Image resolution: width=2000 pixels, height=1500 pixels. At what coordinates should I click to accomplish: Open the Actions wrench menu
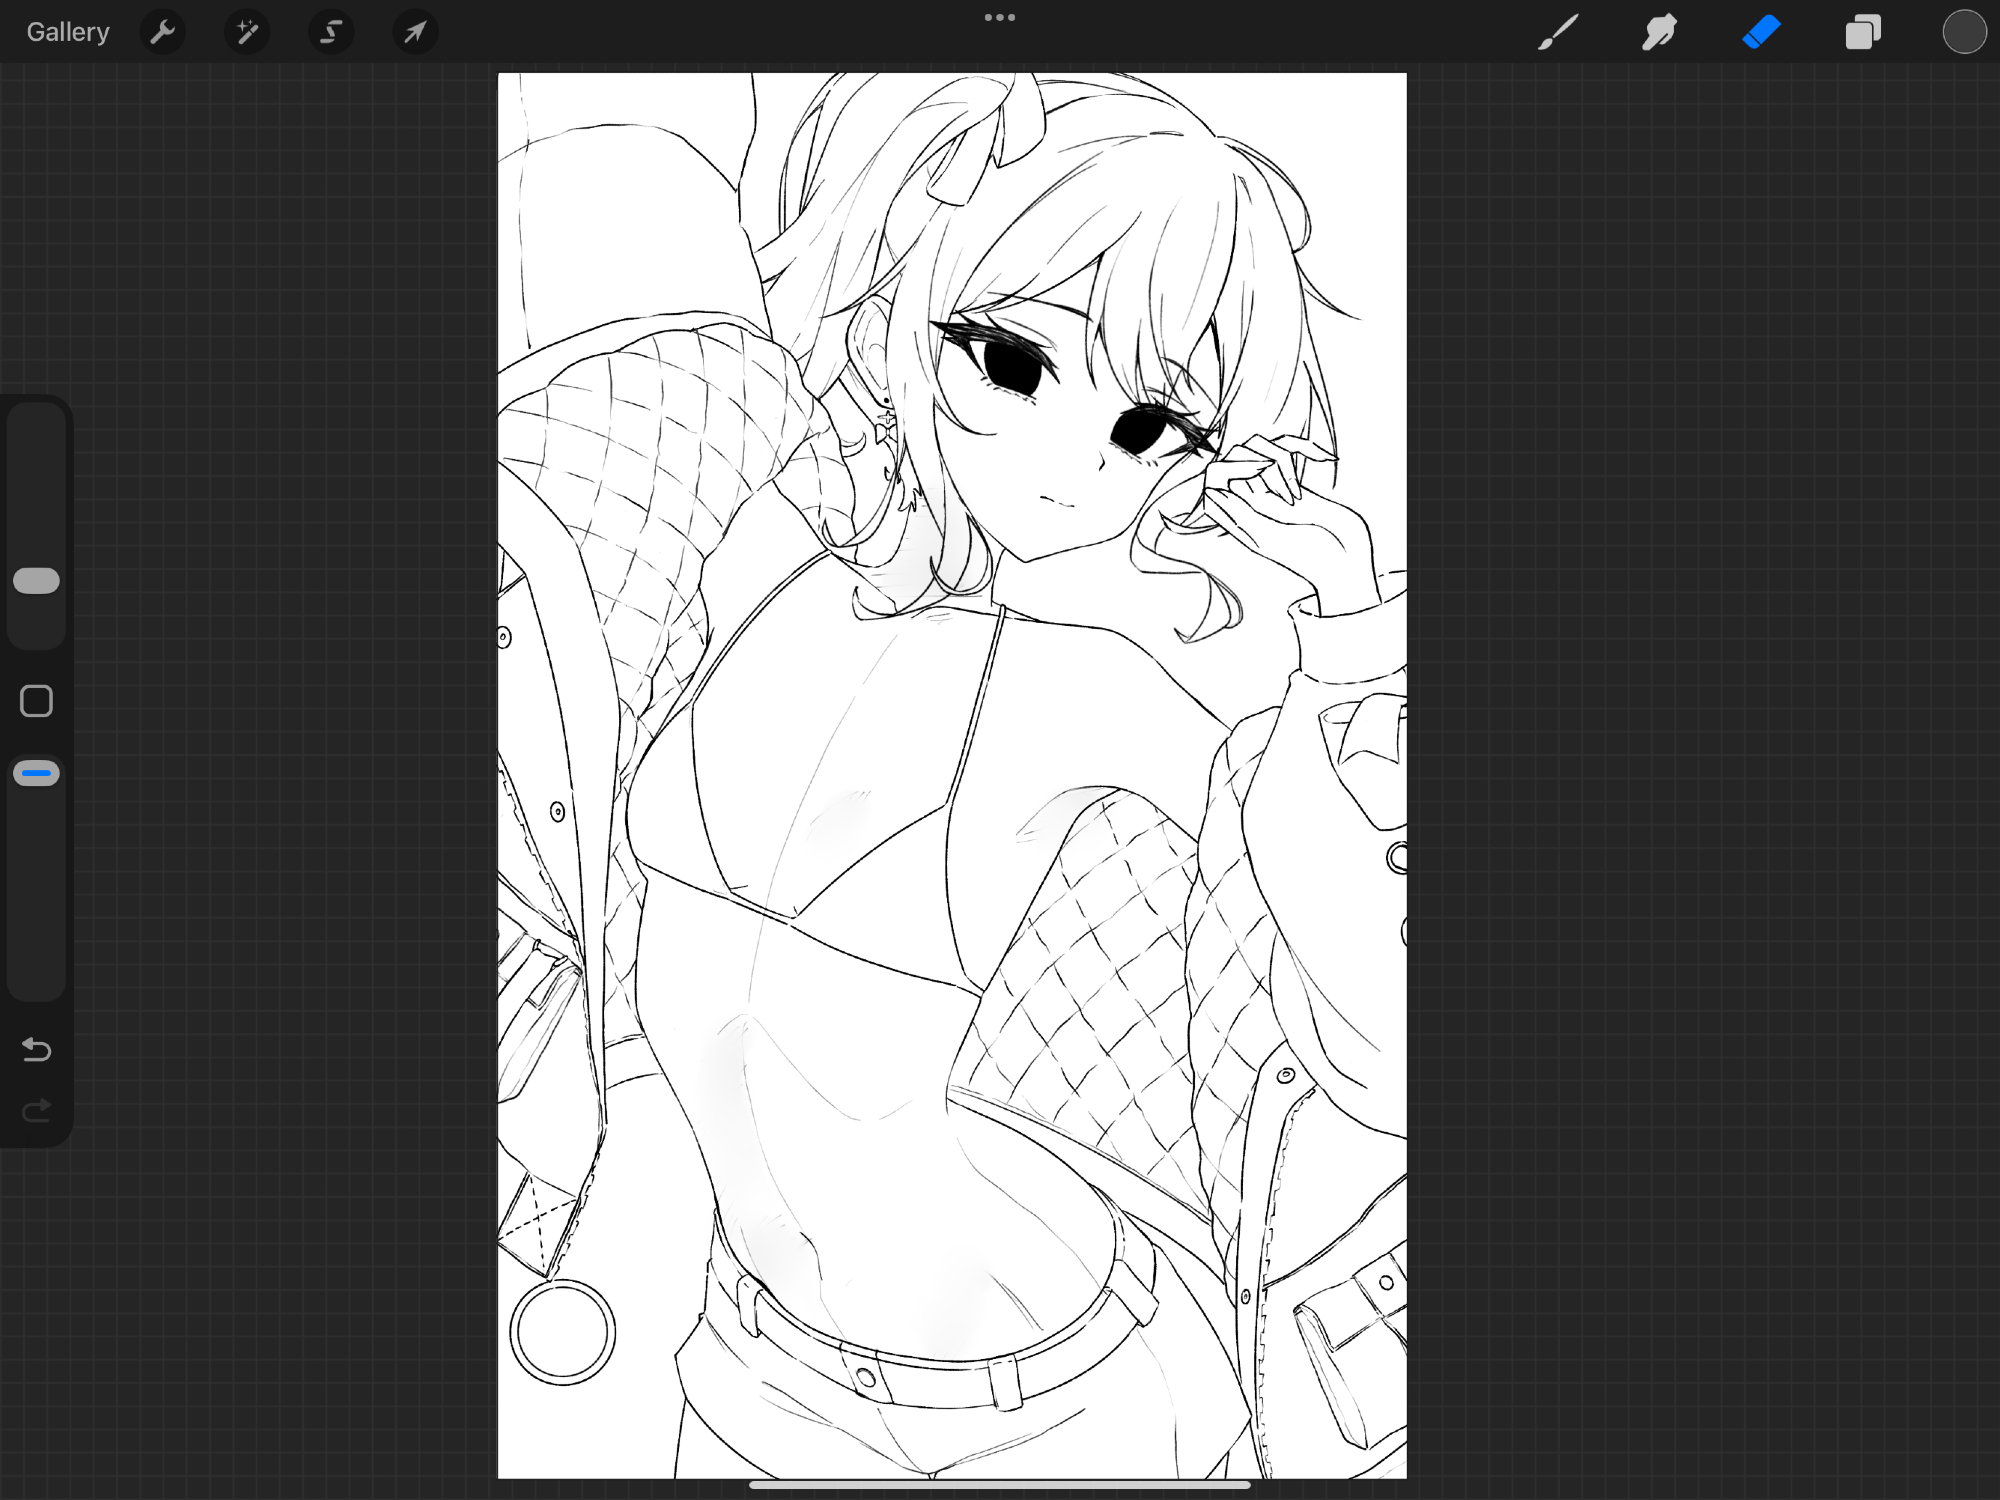tap(162, 33)
